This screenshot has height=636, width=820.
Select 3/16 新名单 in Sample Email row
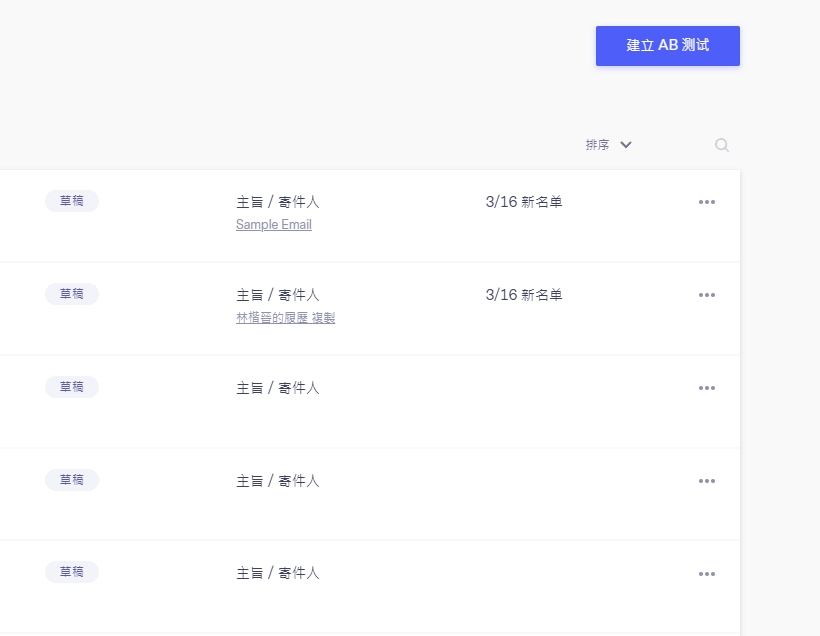523,202
